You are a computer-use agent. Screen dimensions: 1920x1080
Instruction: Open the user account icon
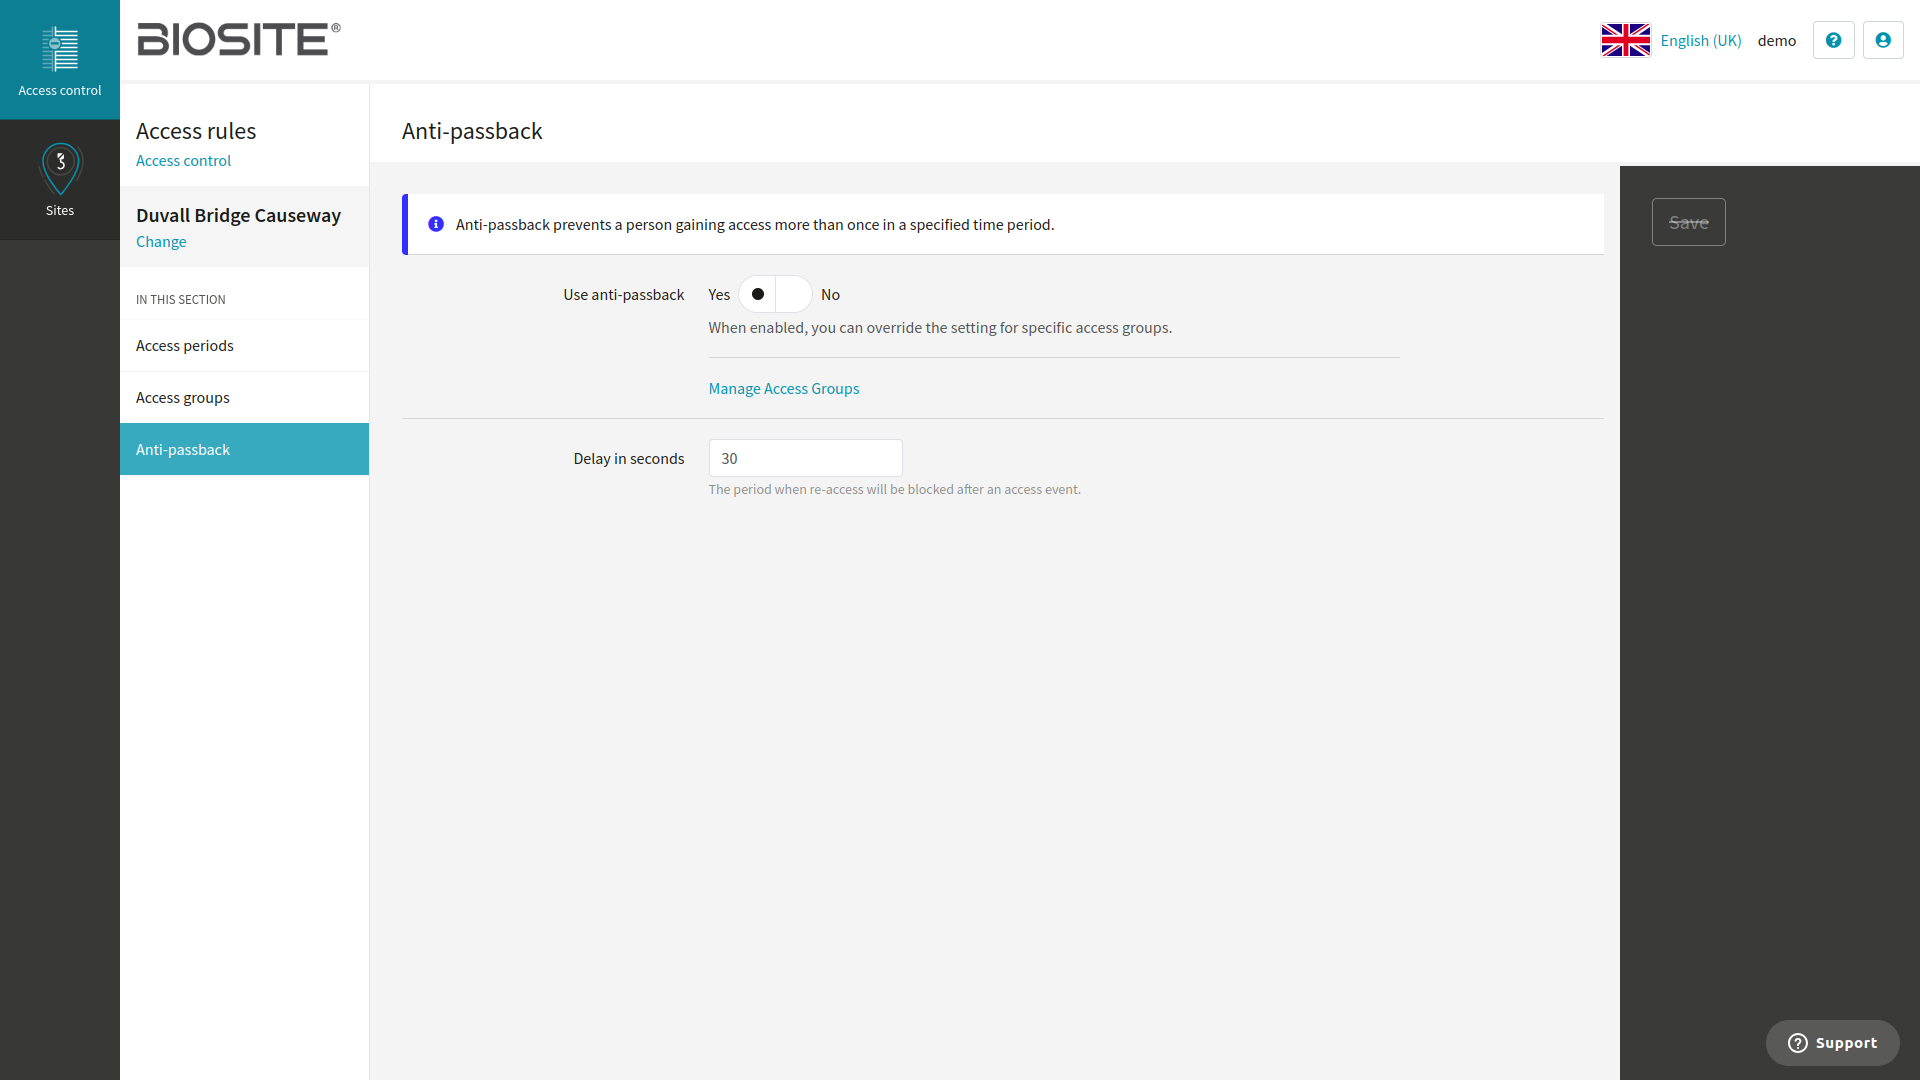1883,40
